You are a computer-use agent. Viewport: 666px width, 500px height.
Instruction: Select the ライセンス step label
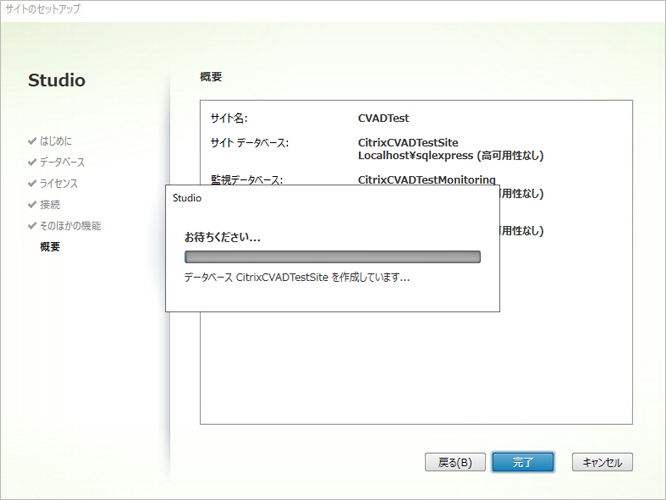coord(58,183)
